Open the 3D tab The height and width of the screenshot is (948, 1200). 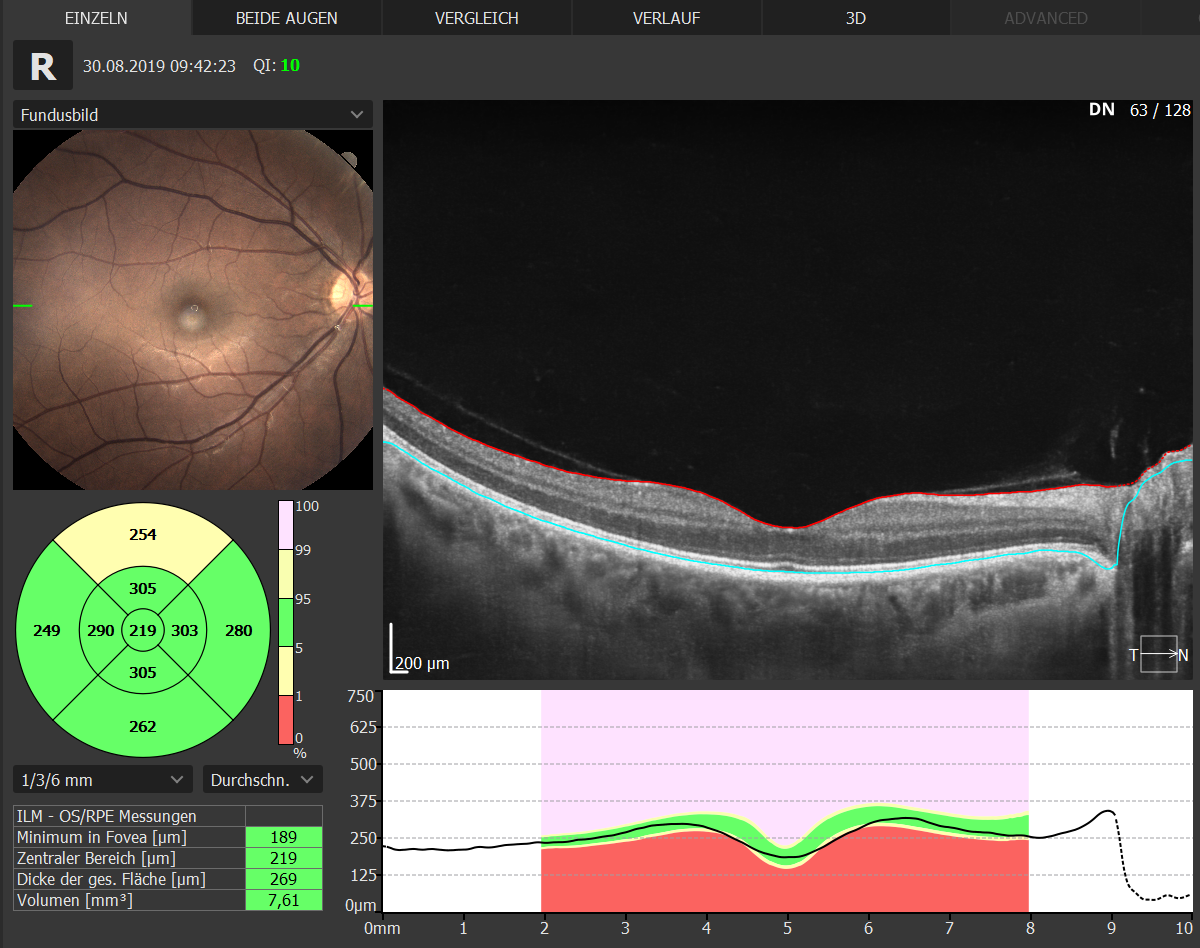[x=855, y=18]
